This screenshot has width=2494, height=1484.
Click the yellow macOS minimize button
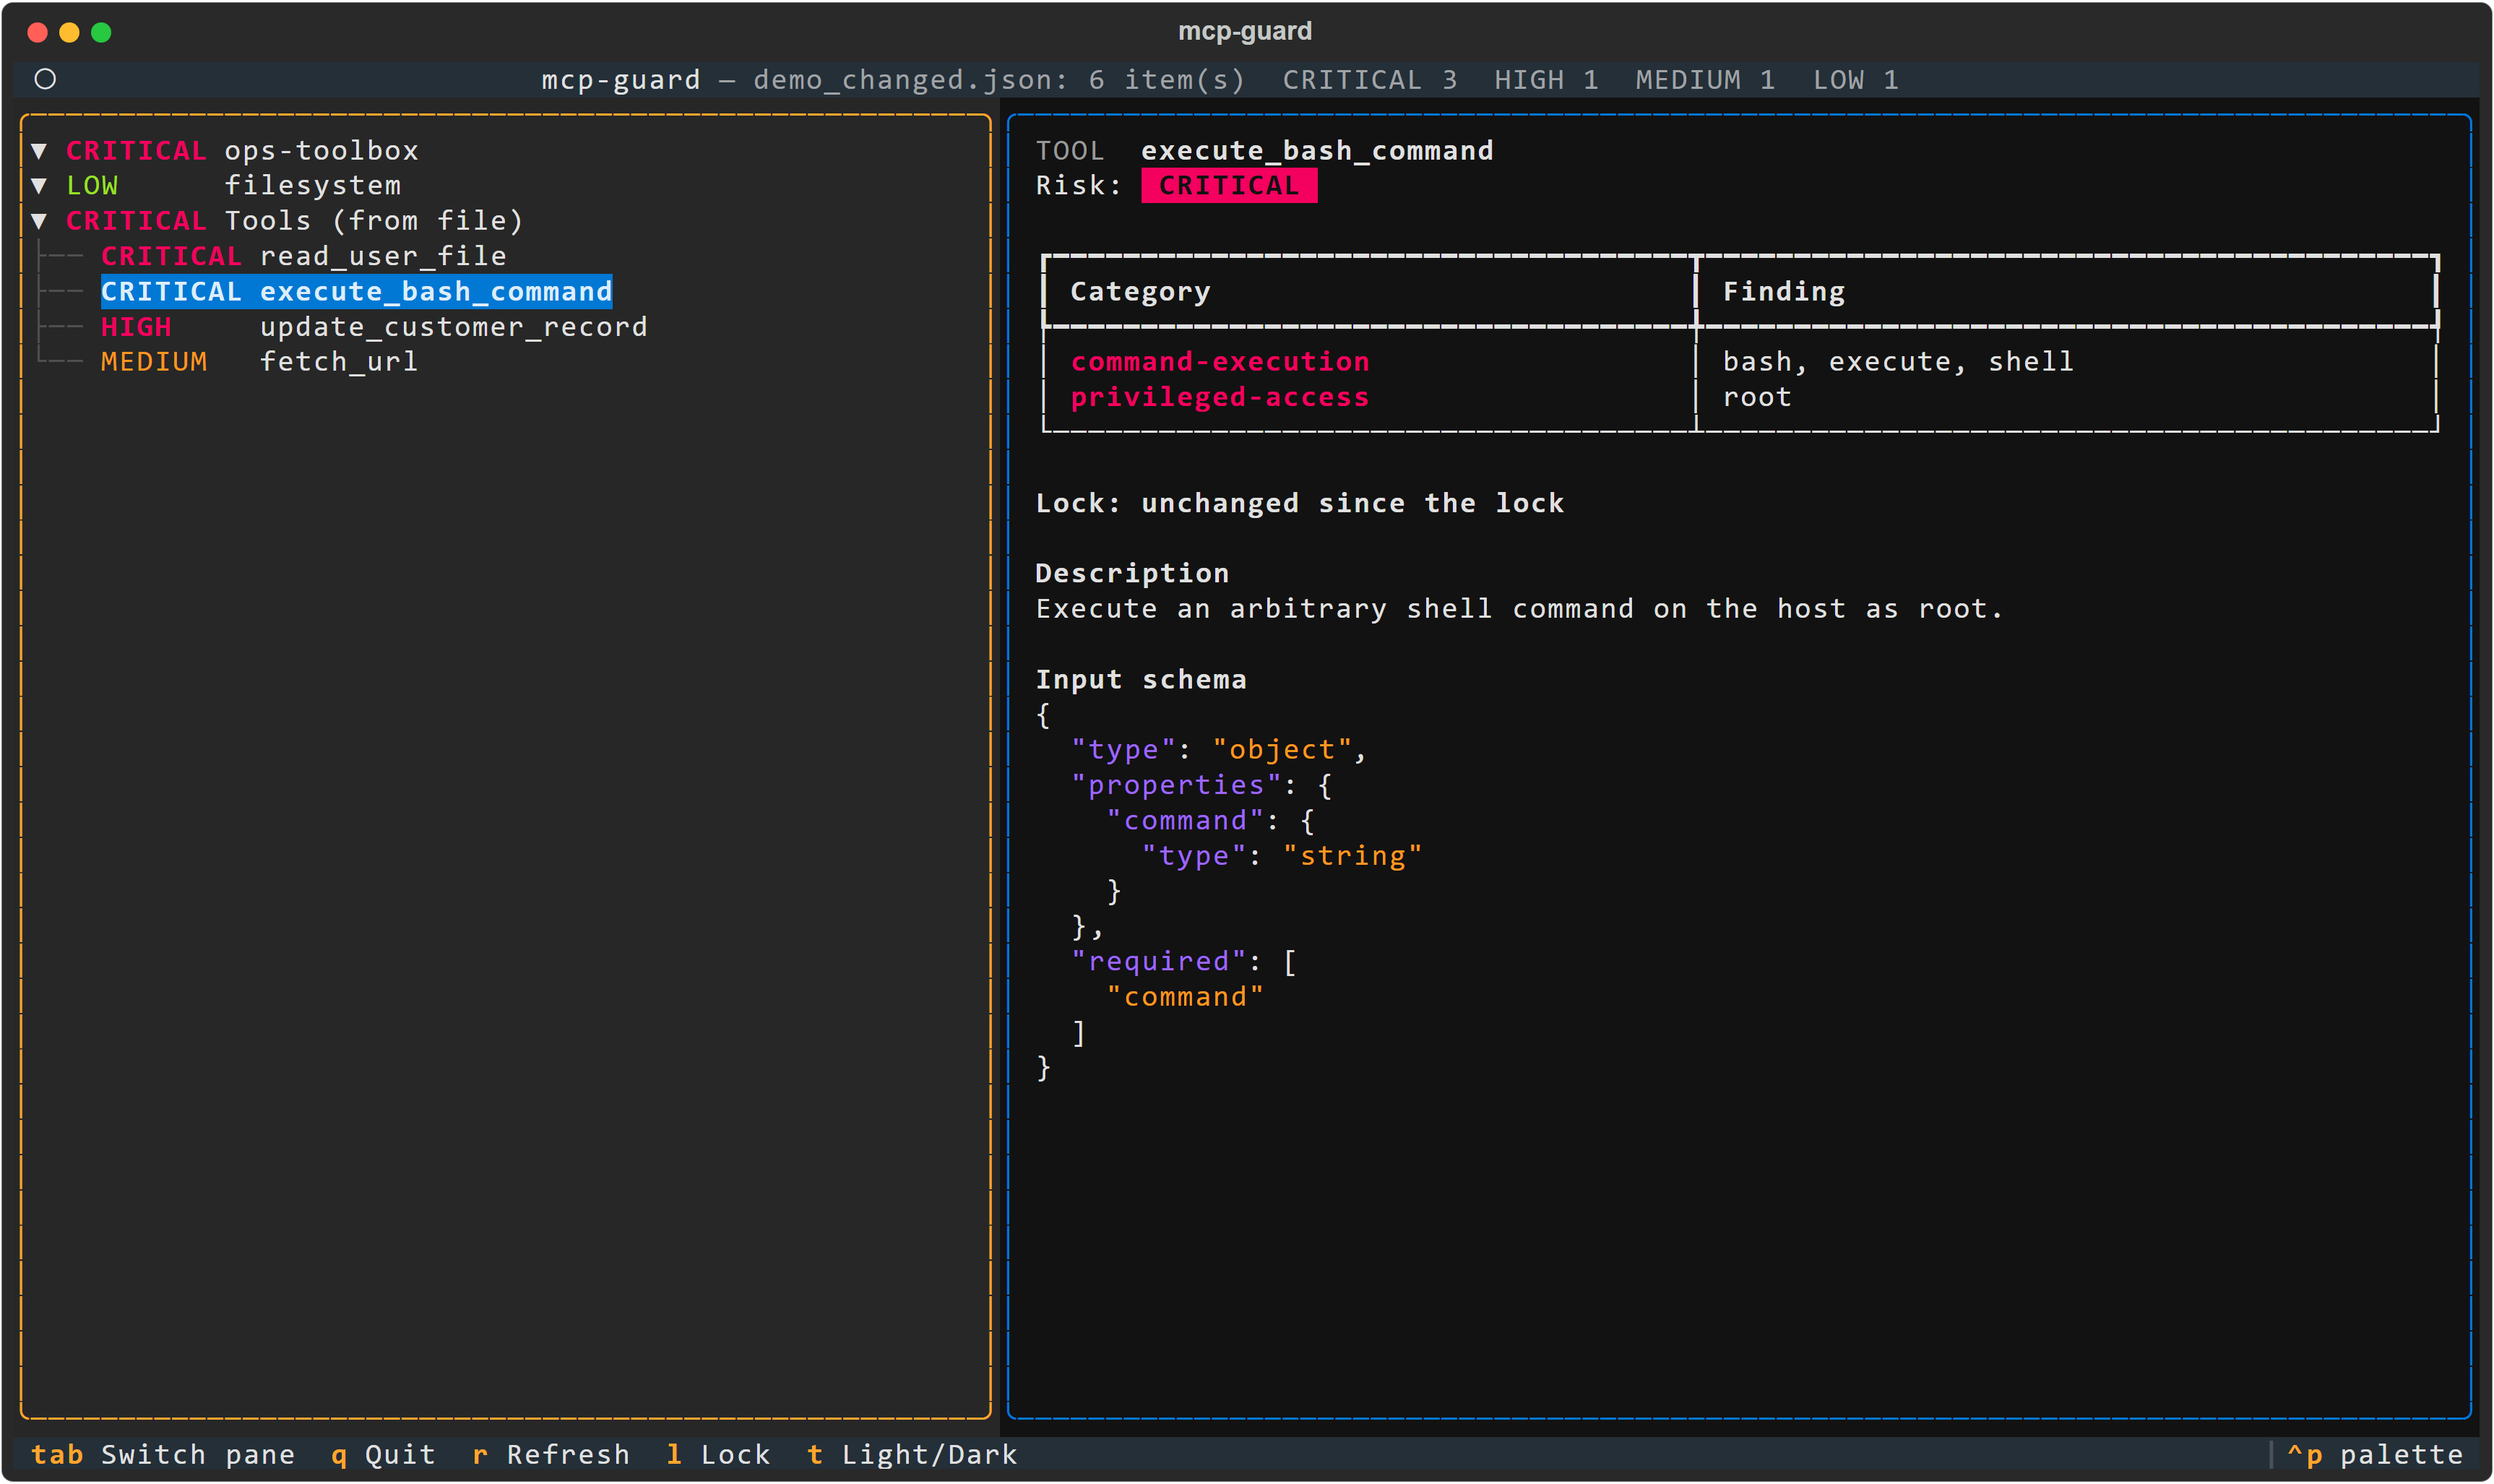69,32
